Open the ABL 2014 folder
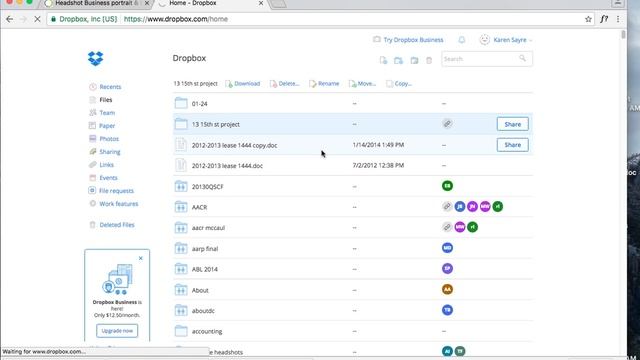Image resolution: width=640 pixels, height=360 pixels. pyautogui.click(x=204, y=269)
